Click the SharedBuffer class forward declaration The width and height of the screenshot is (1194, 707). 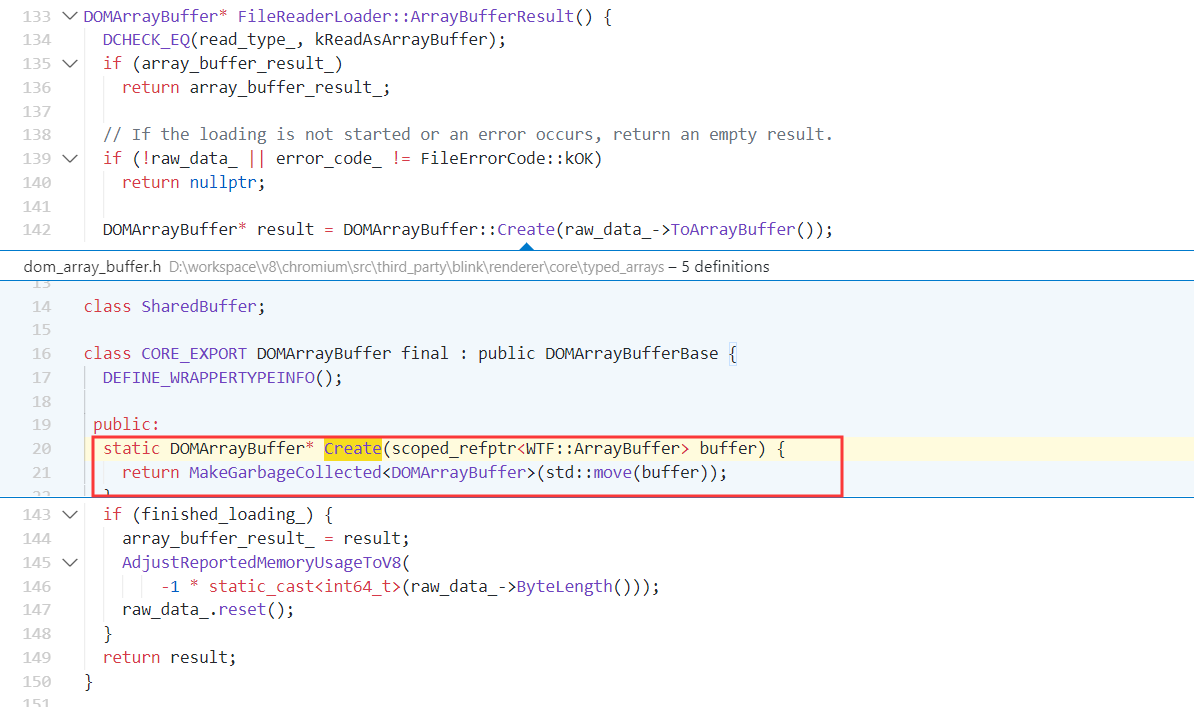197,306
